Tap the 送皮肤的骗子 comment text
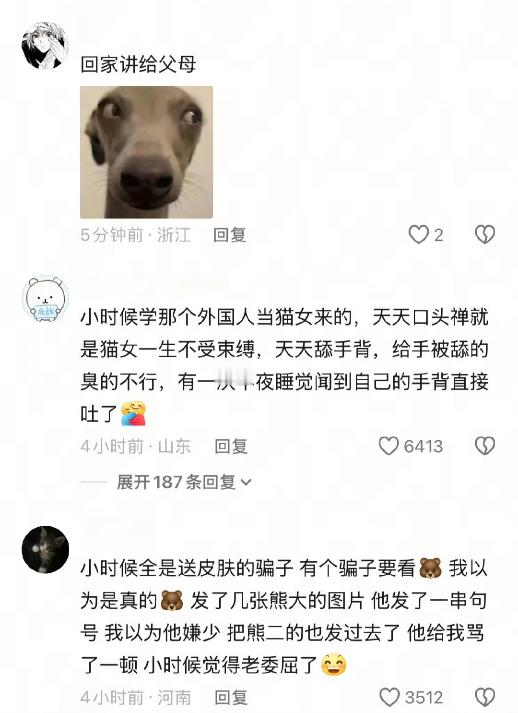Image resolution: width=518 pixels, height=713 pixels. [284, 617]
